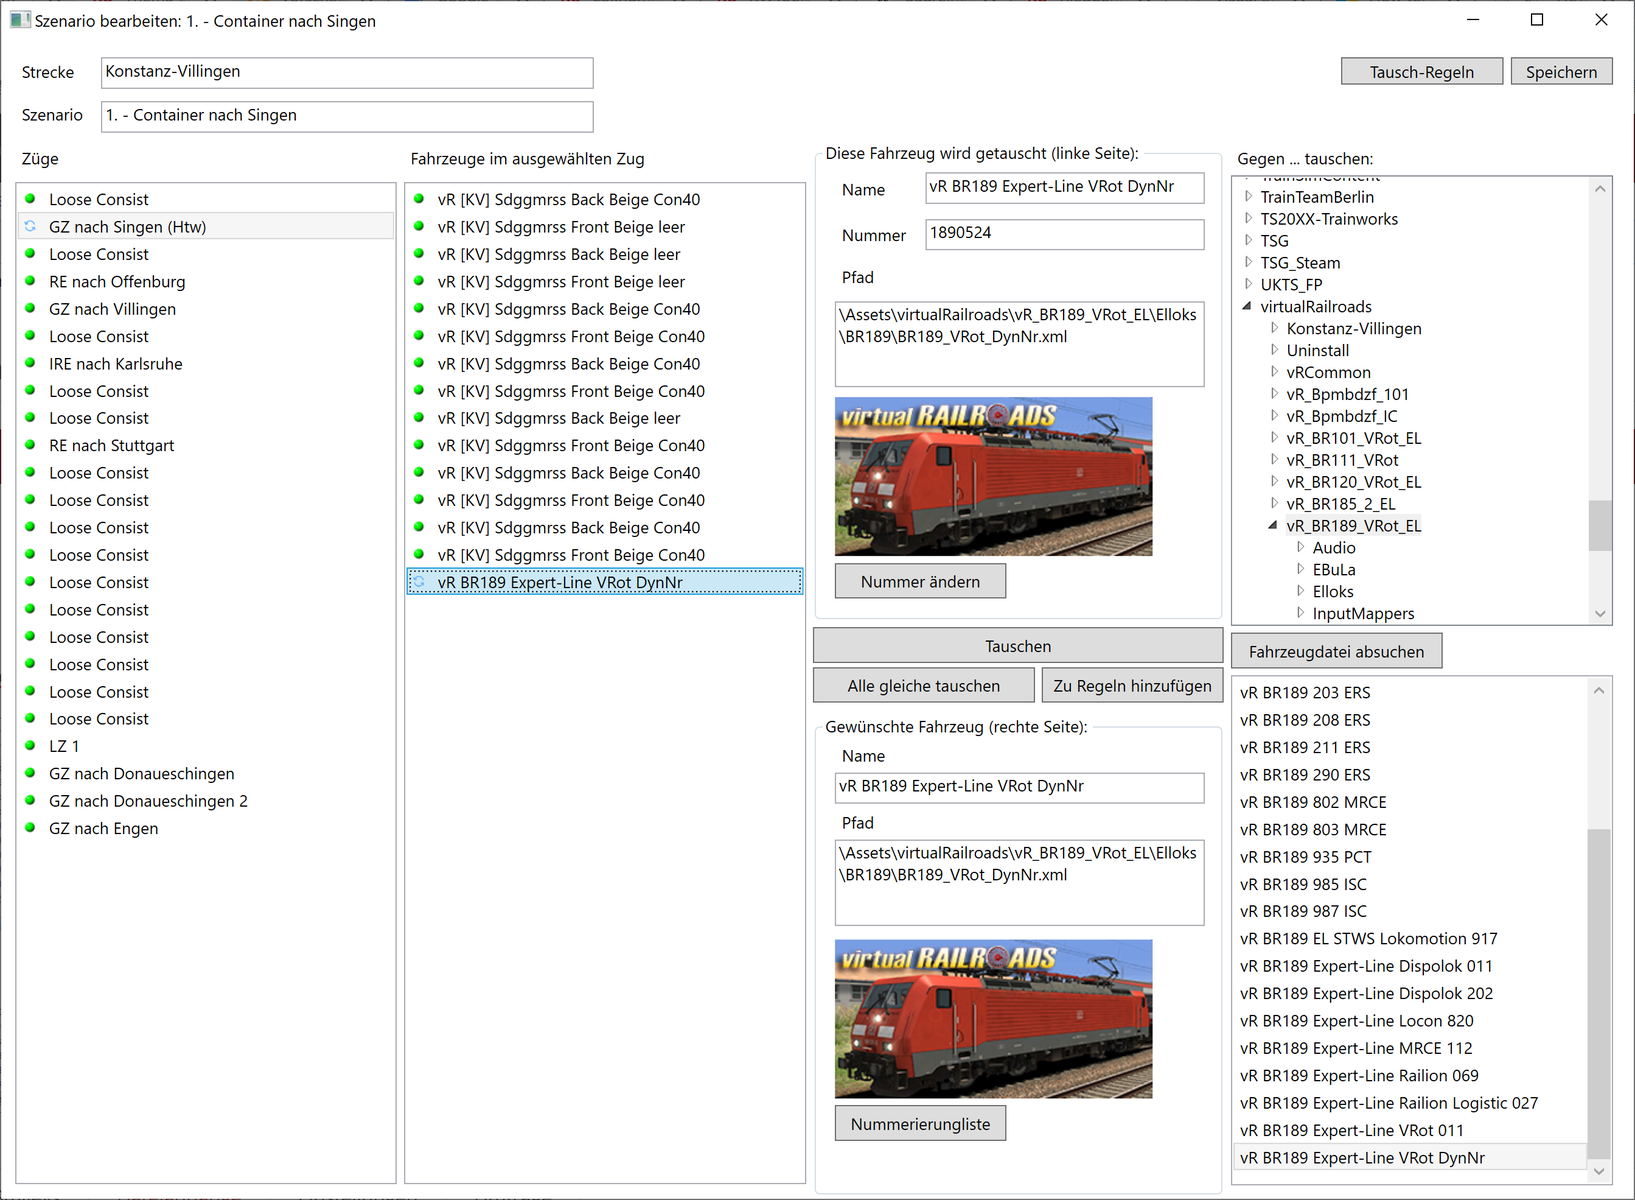
Task: Expand the Elloks folder in tree
Action: 1300,592
